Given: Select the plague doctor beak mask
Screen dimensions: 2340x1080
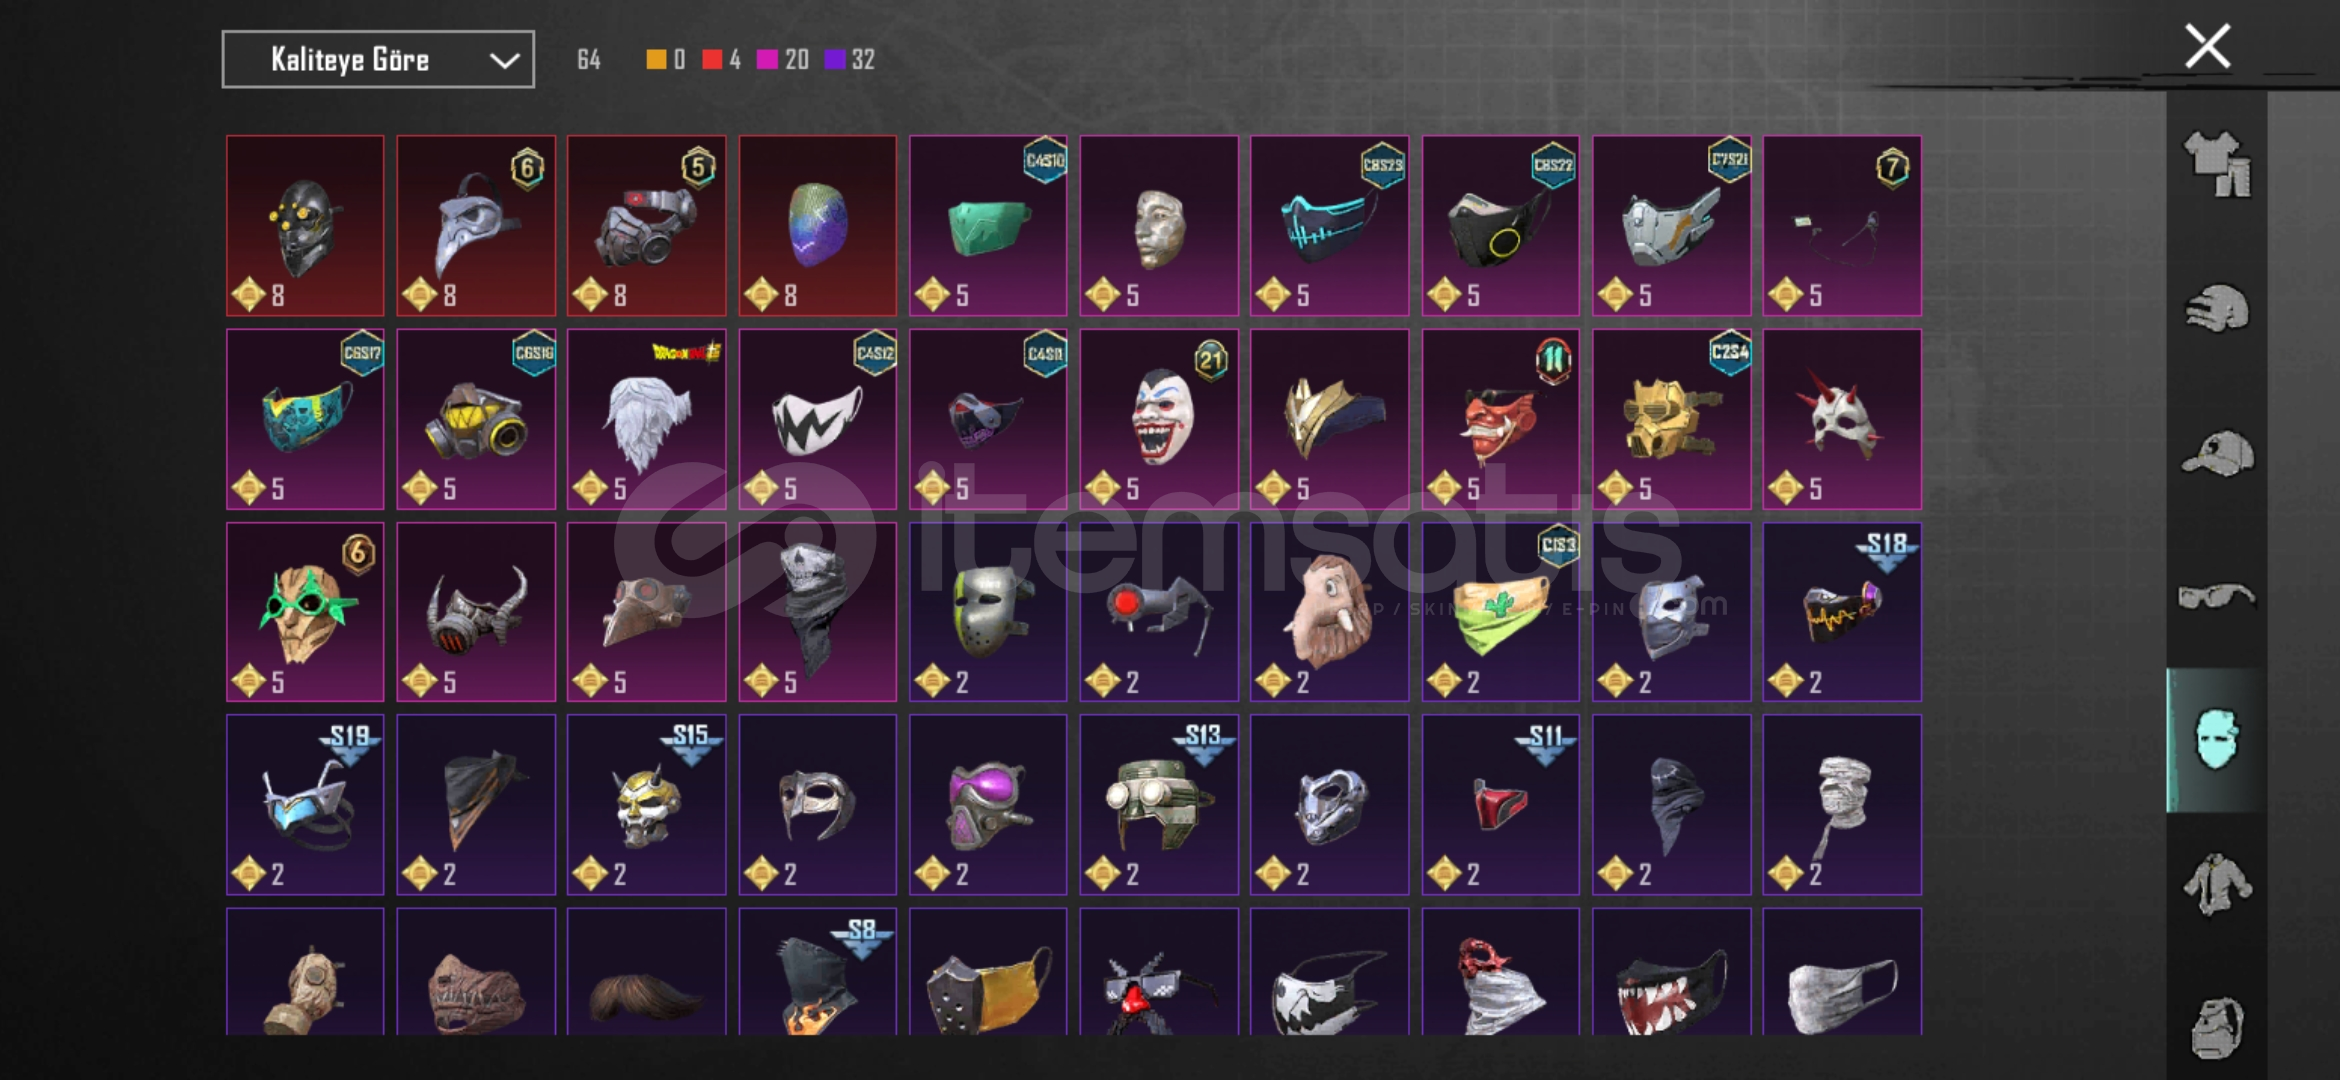Looking at the screenshot, I should tap(476, 226).
